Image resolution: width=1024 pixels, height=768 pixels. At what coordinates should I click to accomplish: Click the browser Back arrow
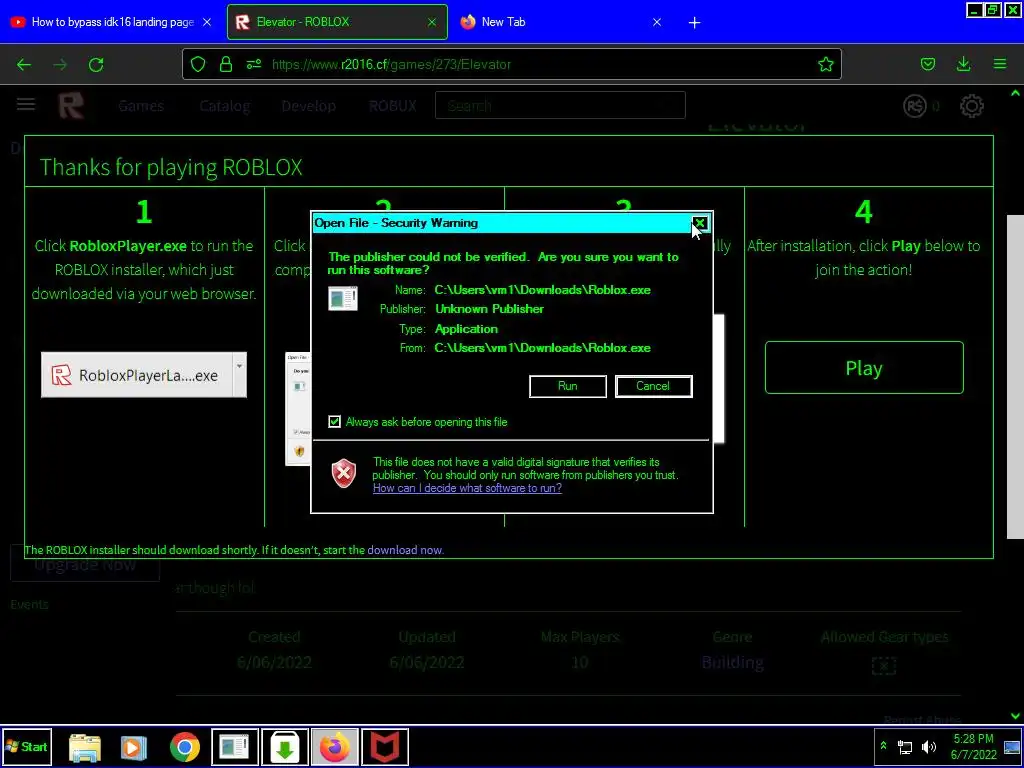click(24, 64)
